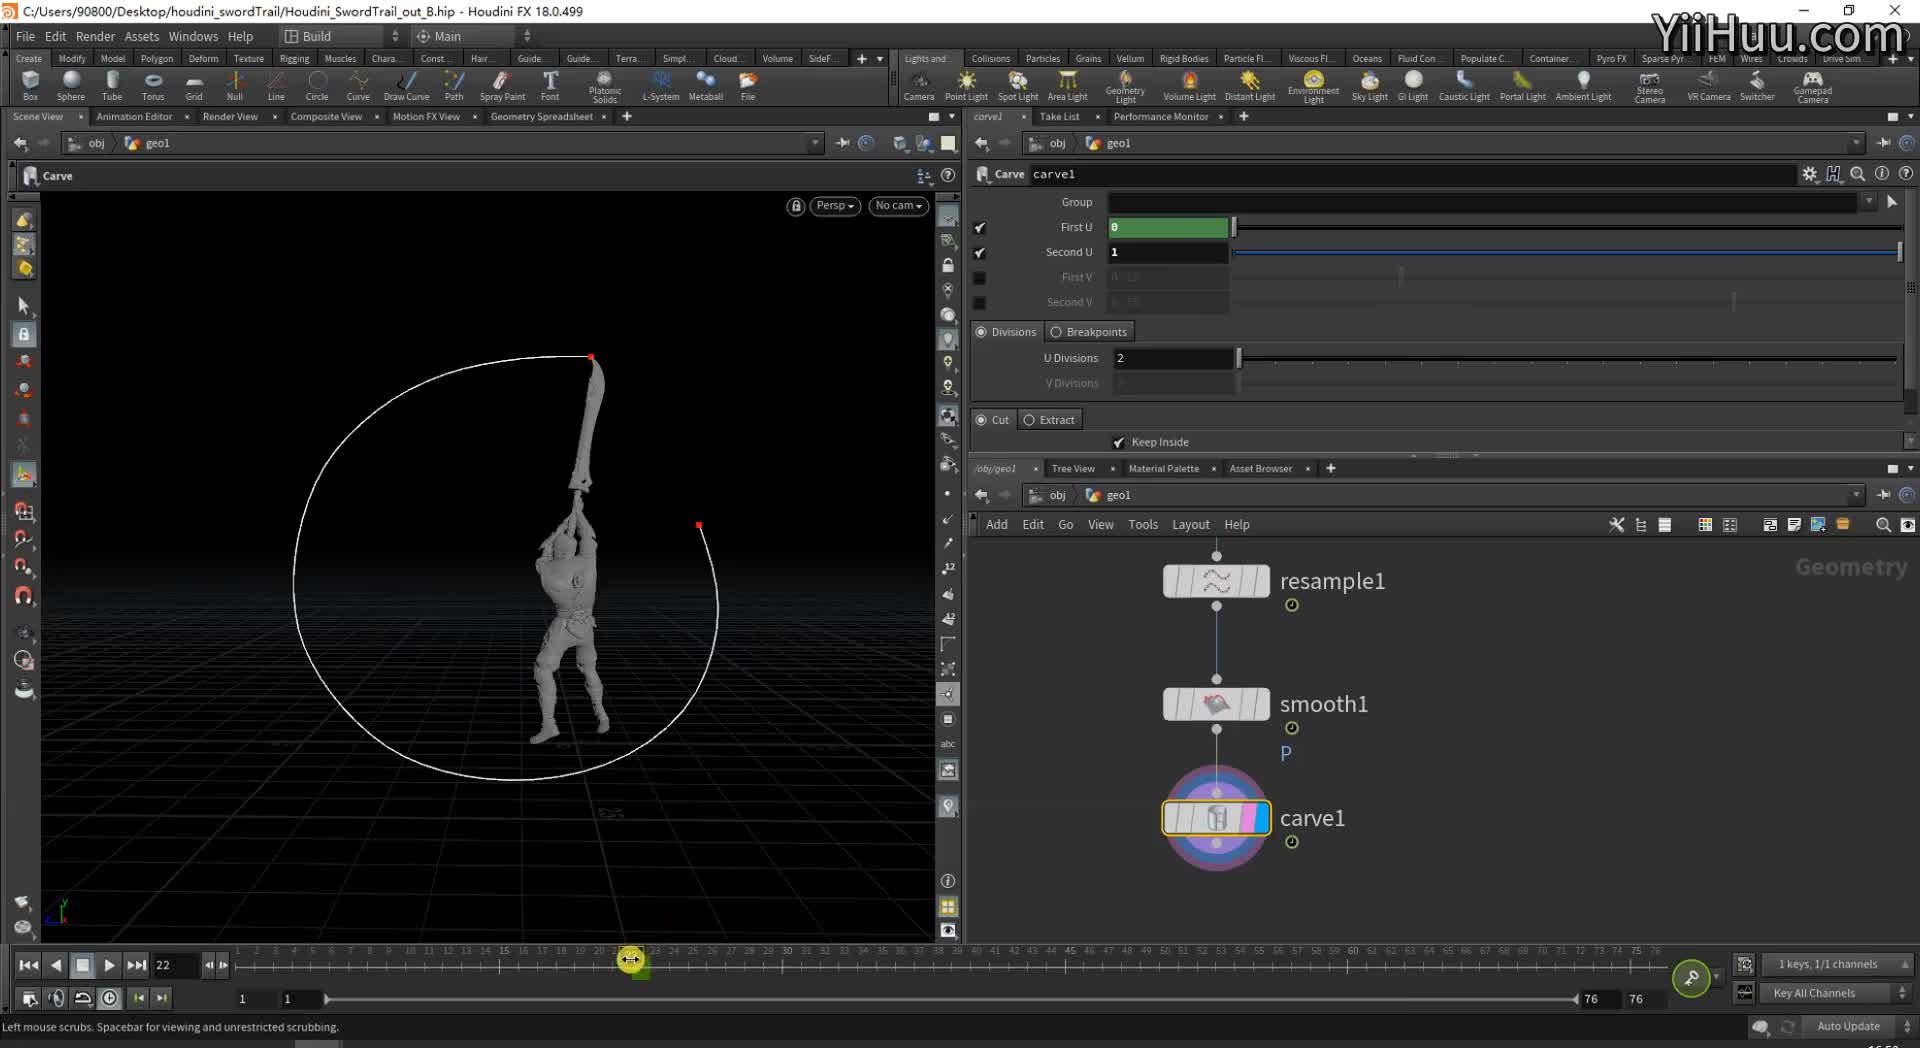The height and width of the screenshot is (1048, 1920).
Task: Select the Draw Curve shelf tool
Action: coord(406,85)
